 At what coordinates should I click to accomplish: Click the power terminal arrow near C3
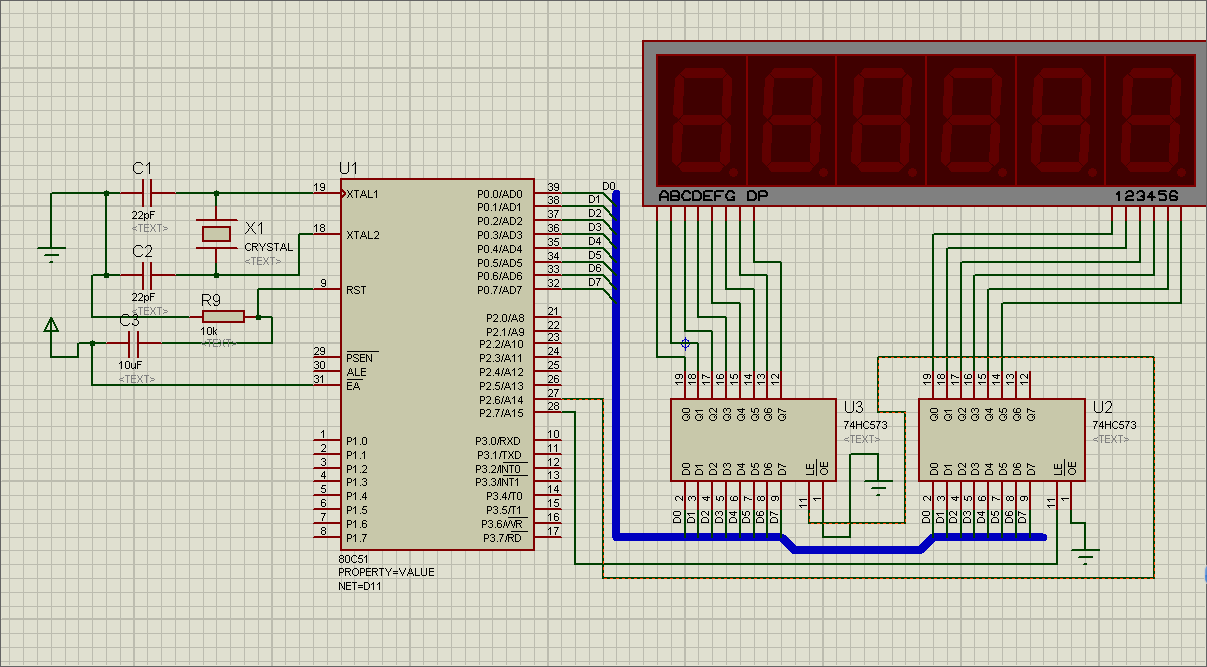[x=51, y=324]
